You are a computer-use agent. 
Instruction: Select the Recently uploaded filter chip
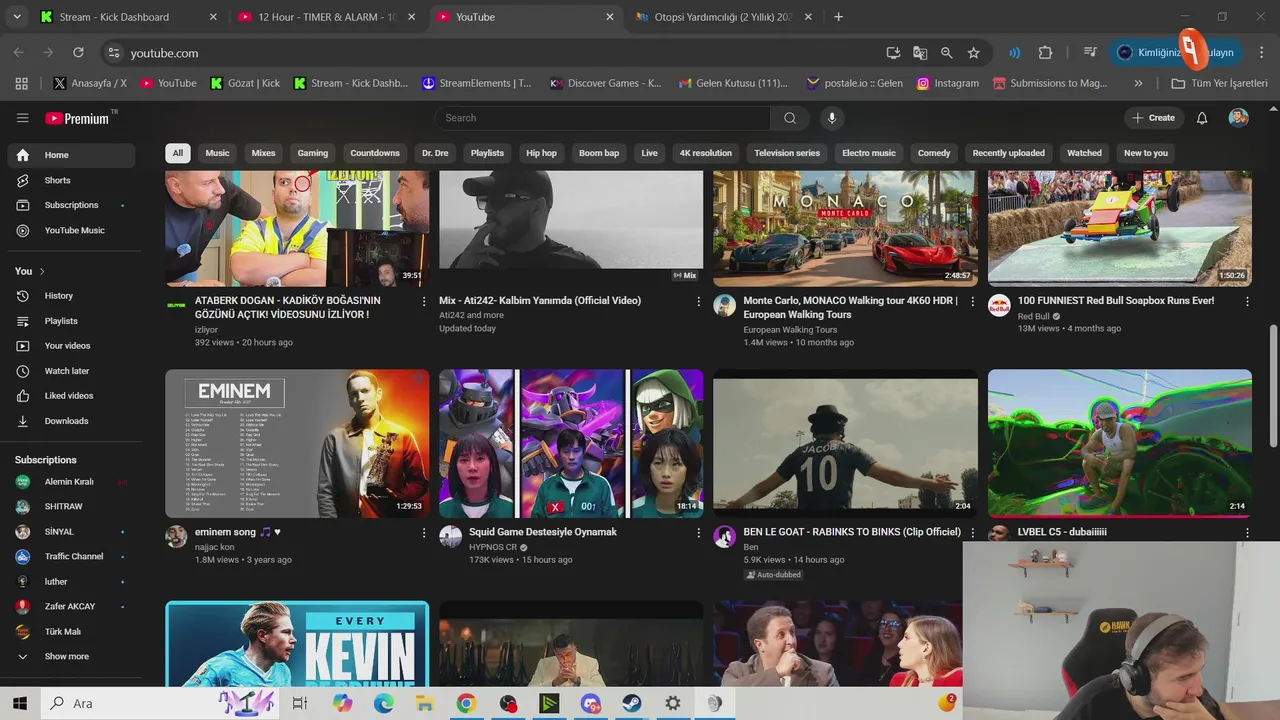click(x=1008, y=153)
